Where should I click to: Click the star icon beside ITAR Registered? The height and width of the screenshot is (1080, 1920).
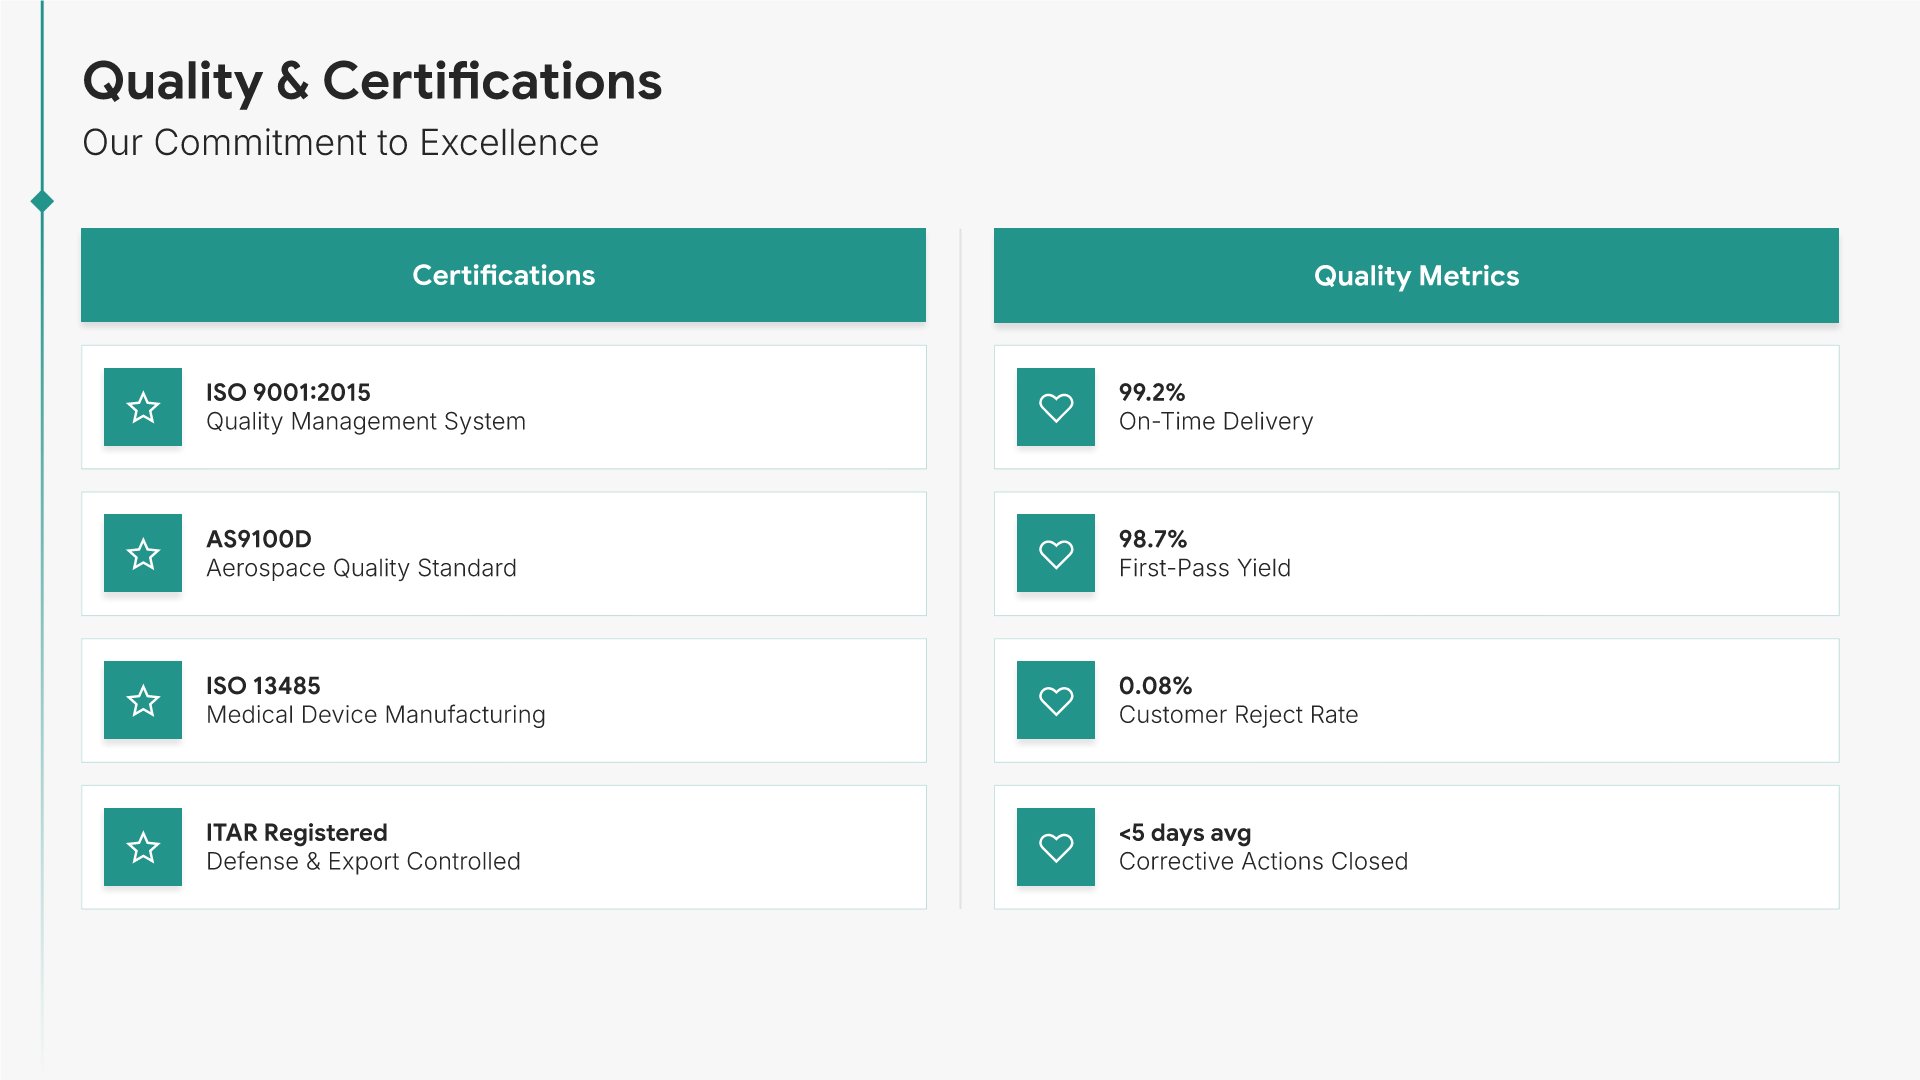click(143, 847)
